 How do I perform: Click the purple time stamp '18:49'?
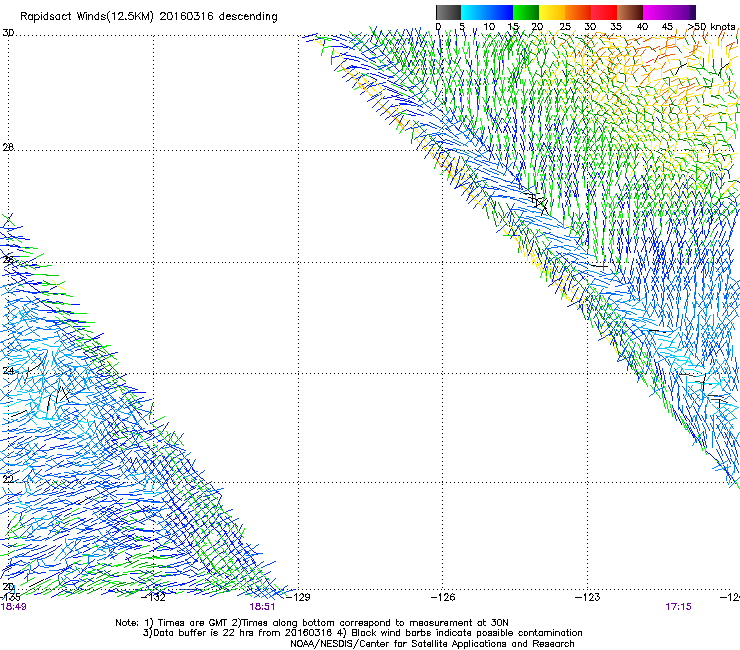click(x=14, y=607)
